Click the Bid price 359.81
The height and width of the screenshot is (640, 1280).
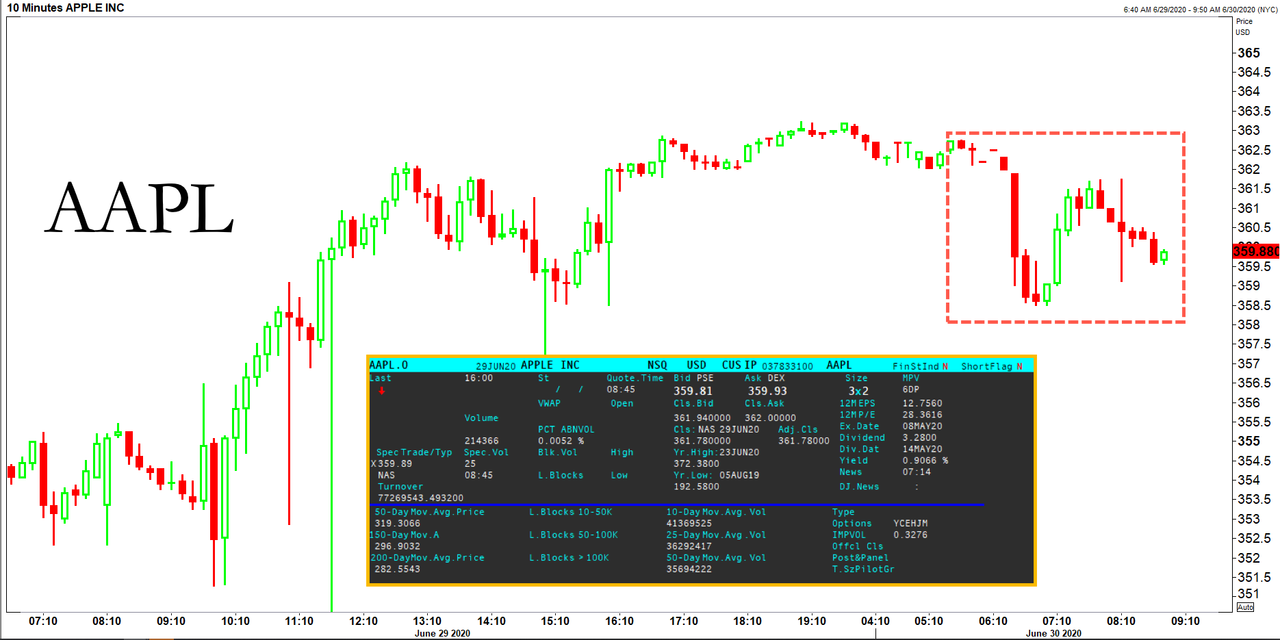693,391
